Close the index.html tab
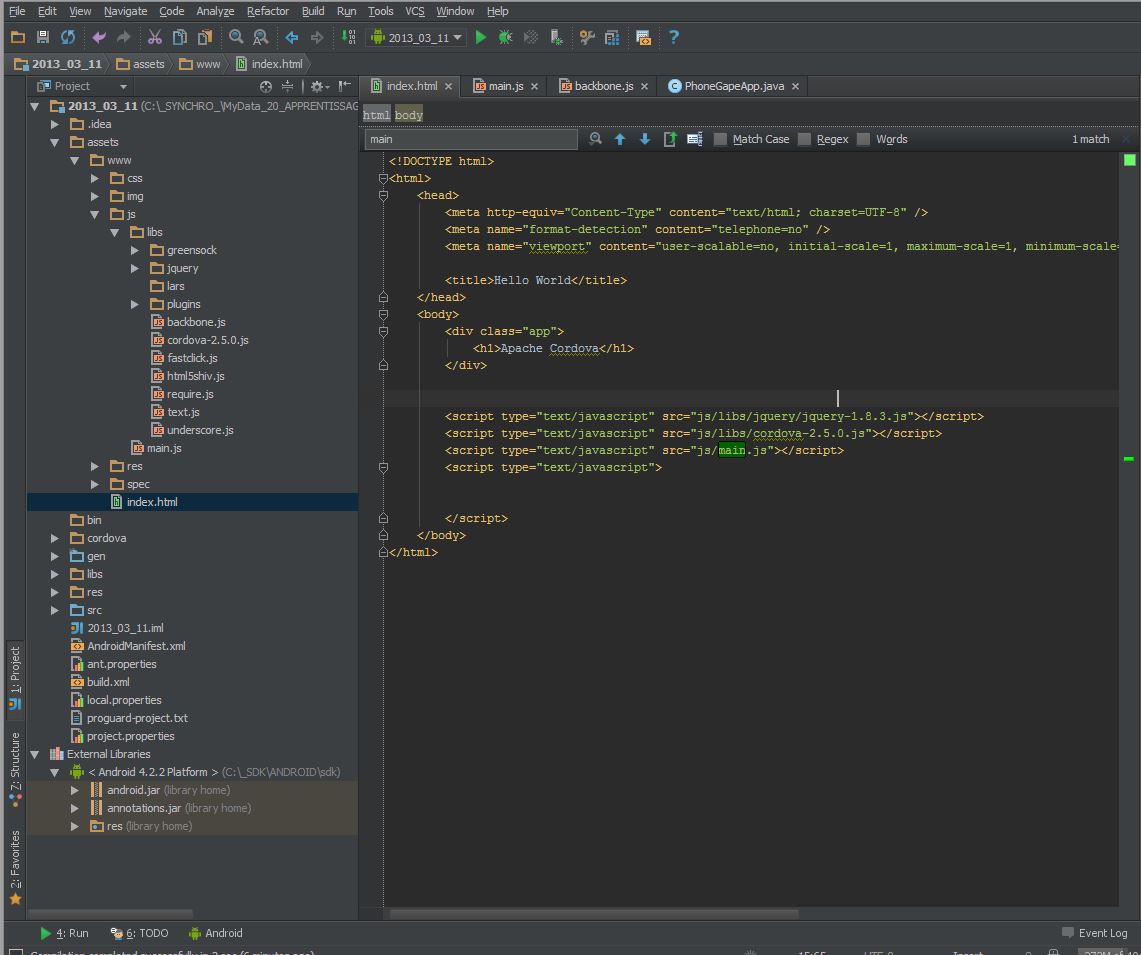This screenshot has height=955, width=1141. pos(448,87)
